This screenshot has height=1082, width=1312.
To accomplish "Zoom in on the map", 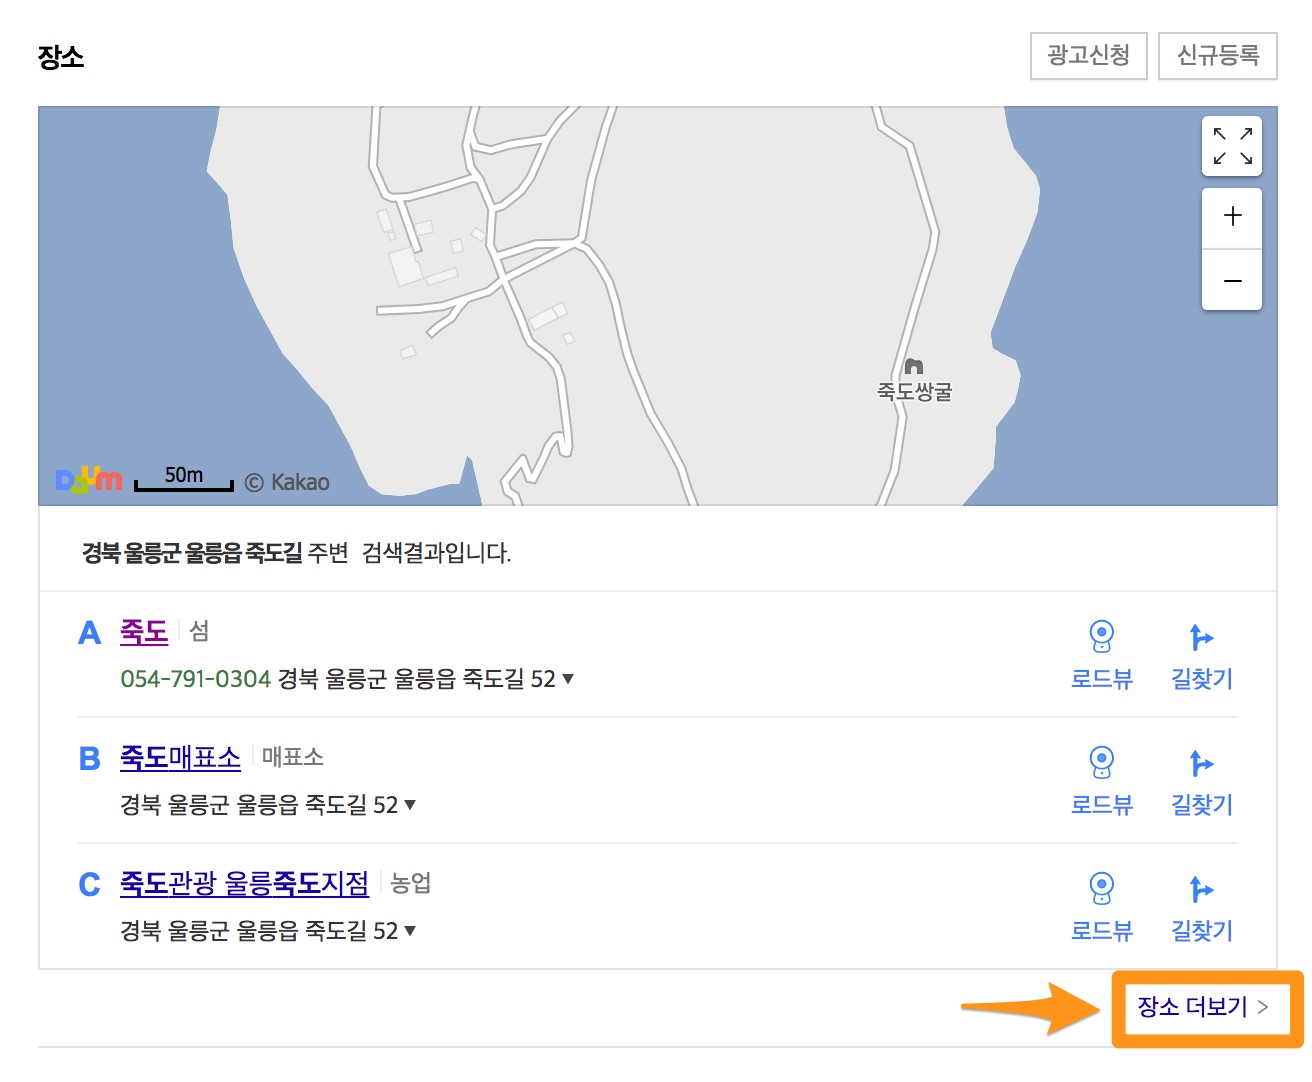I will pos(1232,217).
